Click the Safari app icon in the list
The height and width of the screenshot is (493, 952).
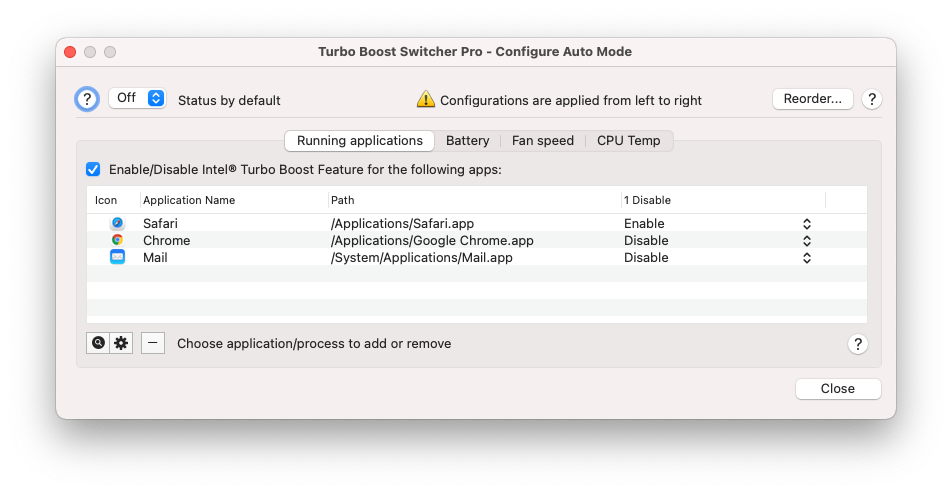point(117,223)
